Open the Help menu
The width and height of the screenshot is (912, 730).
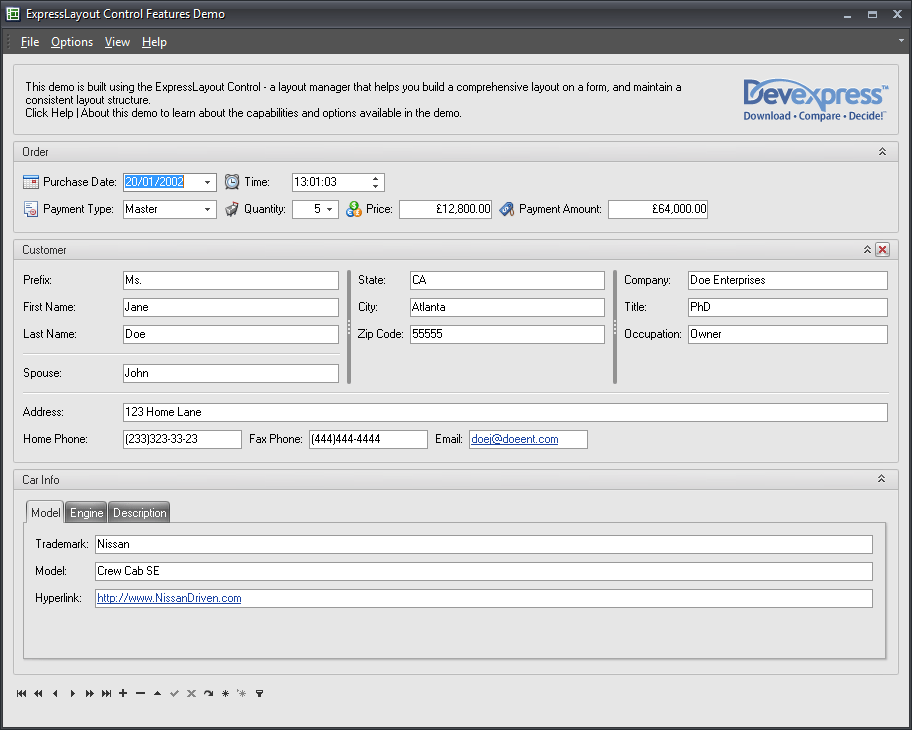(x=154, y=42)
